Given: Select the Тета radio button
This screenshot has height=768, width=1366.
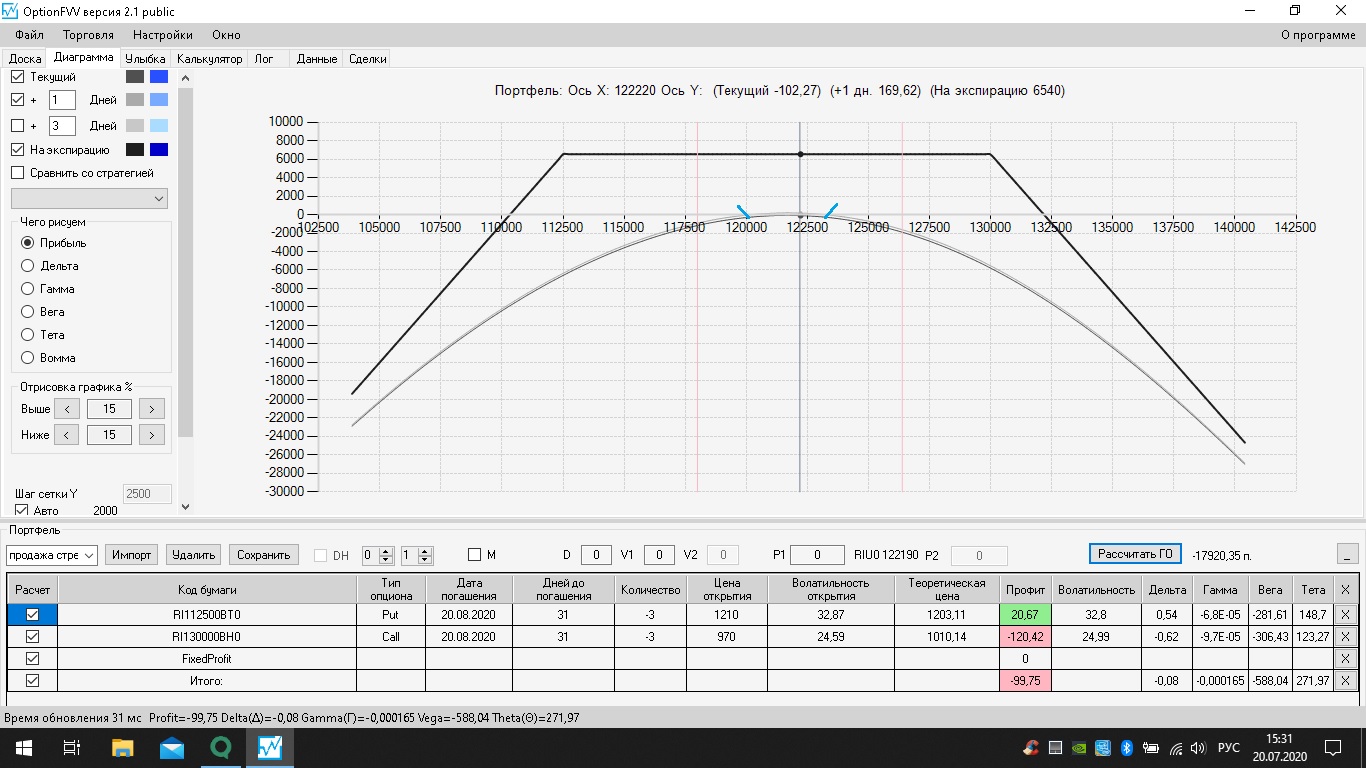Looking at the screenshot, I should (28, 335).
